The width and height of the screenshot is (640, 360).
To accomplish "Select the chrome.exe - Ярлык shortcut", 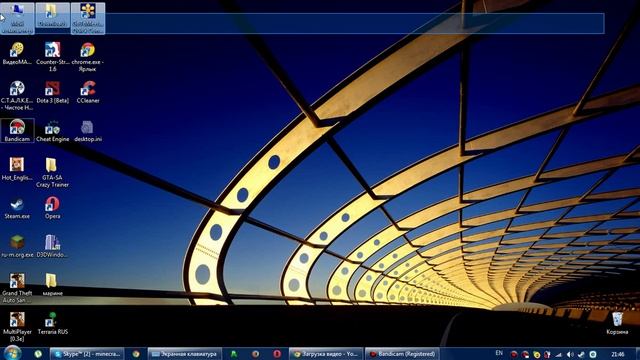I will pyautogui.click(x=87, y=57).
